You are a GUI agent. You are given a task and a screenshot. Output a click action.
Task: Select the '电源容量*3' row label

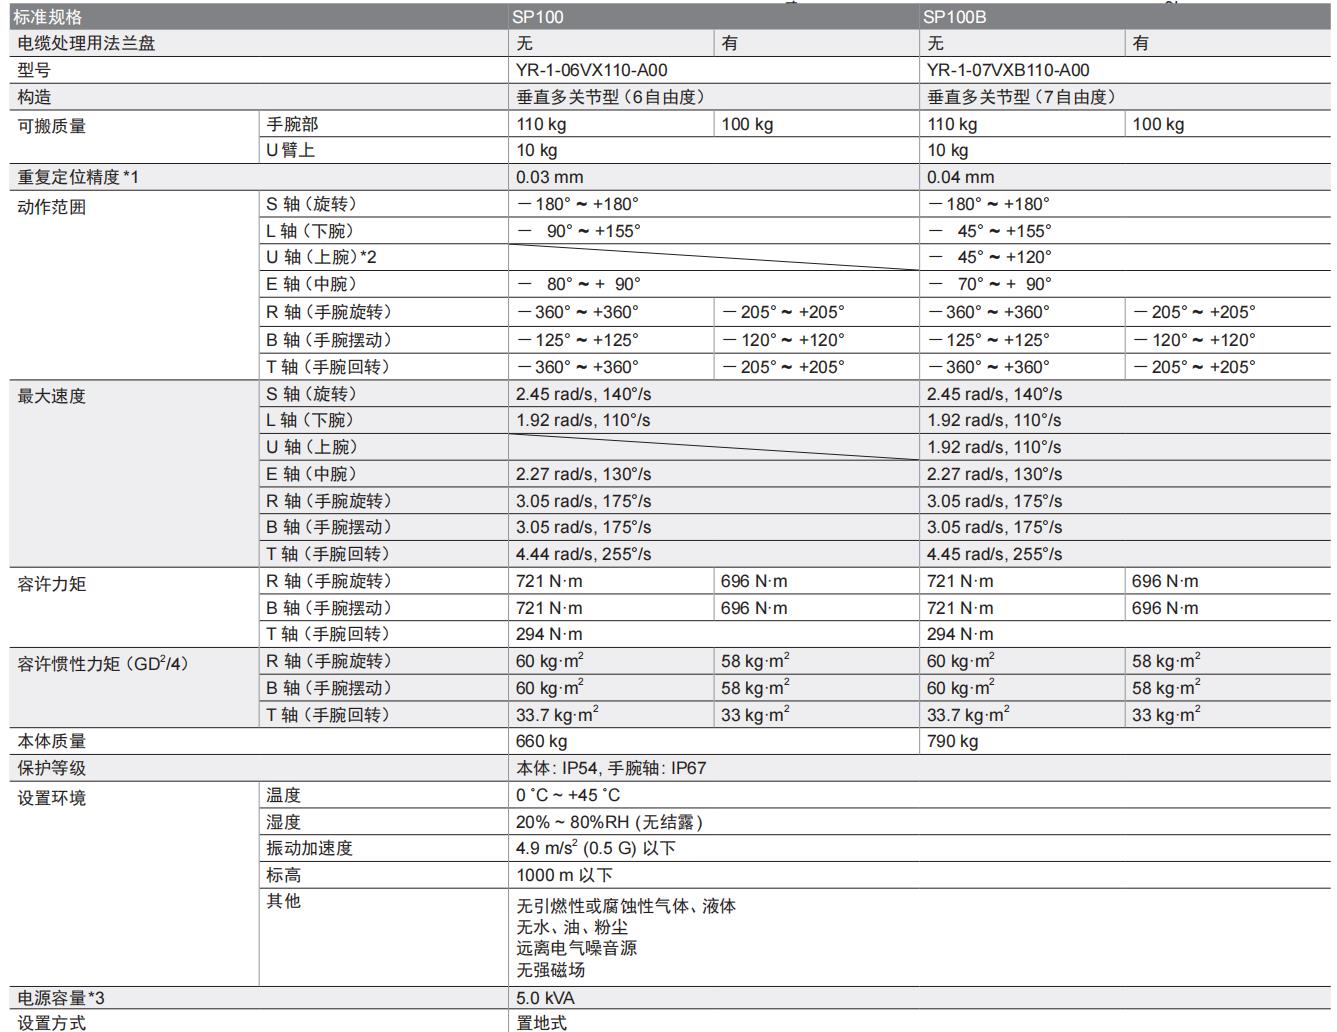[x=61, y=998]
